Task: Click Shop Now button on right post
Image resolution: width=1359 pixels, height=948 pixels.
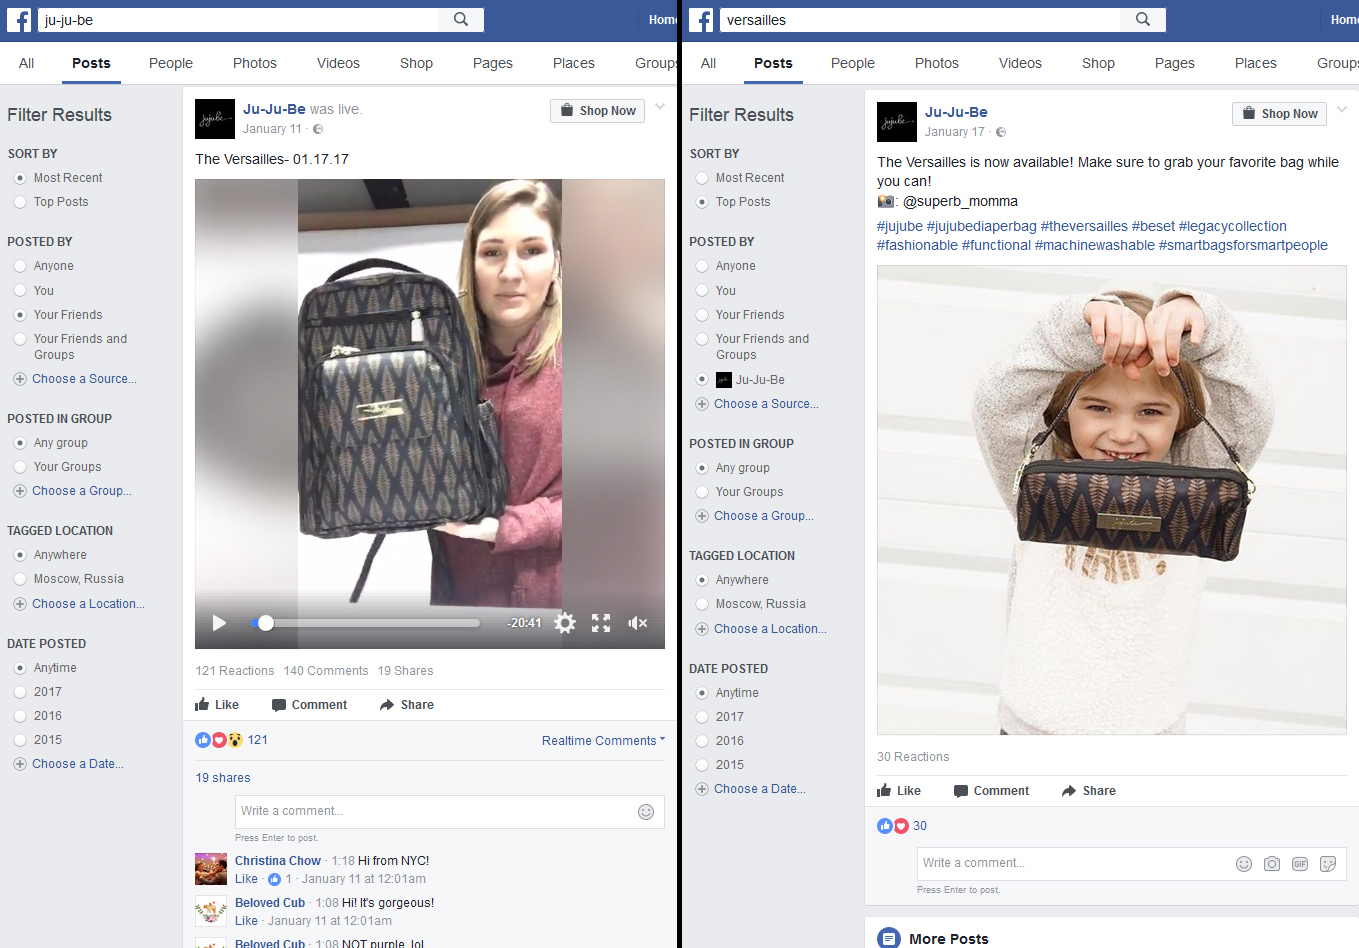Action: pos(1279,114)
